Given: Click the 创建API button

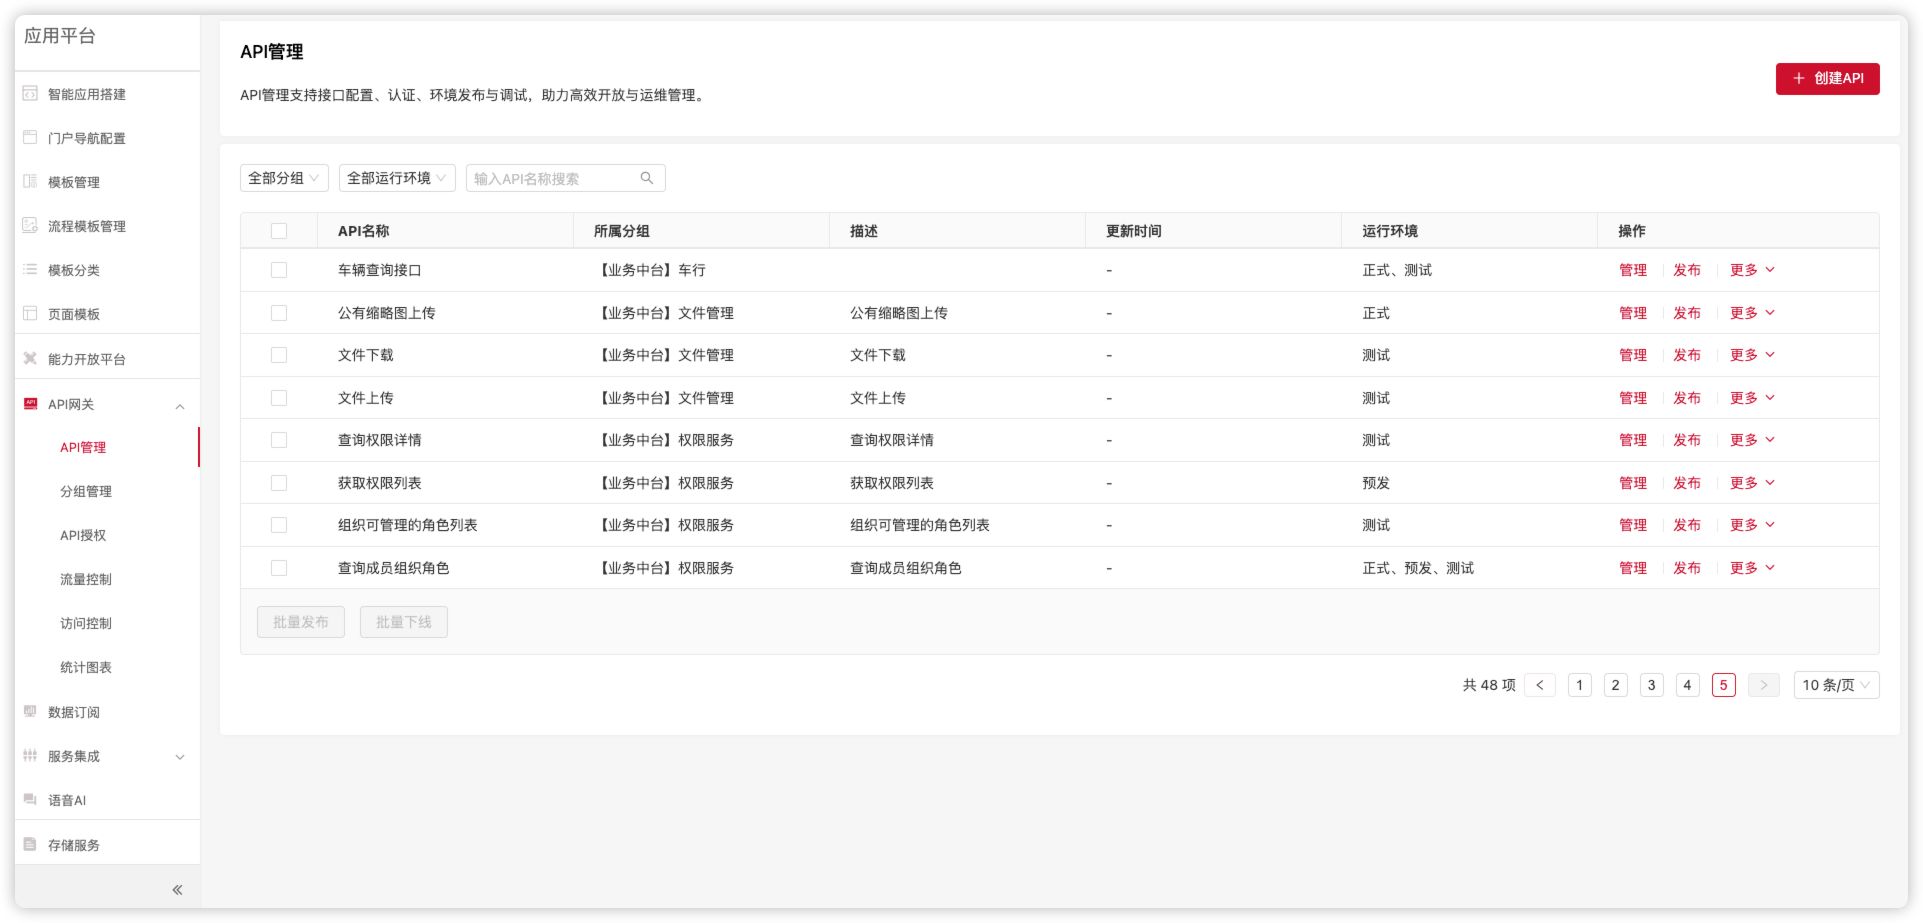Looking at the screenshot, I should [x=1827, y=78].
